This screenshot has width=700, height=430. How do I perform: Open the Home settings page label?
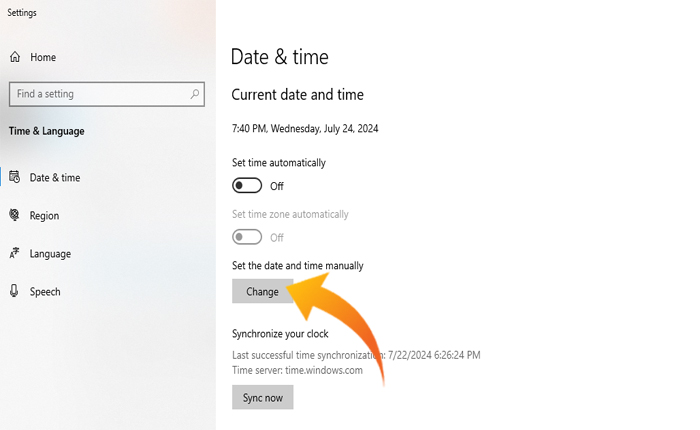point(43,58)
